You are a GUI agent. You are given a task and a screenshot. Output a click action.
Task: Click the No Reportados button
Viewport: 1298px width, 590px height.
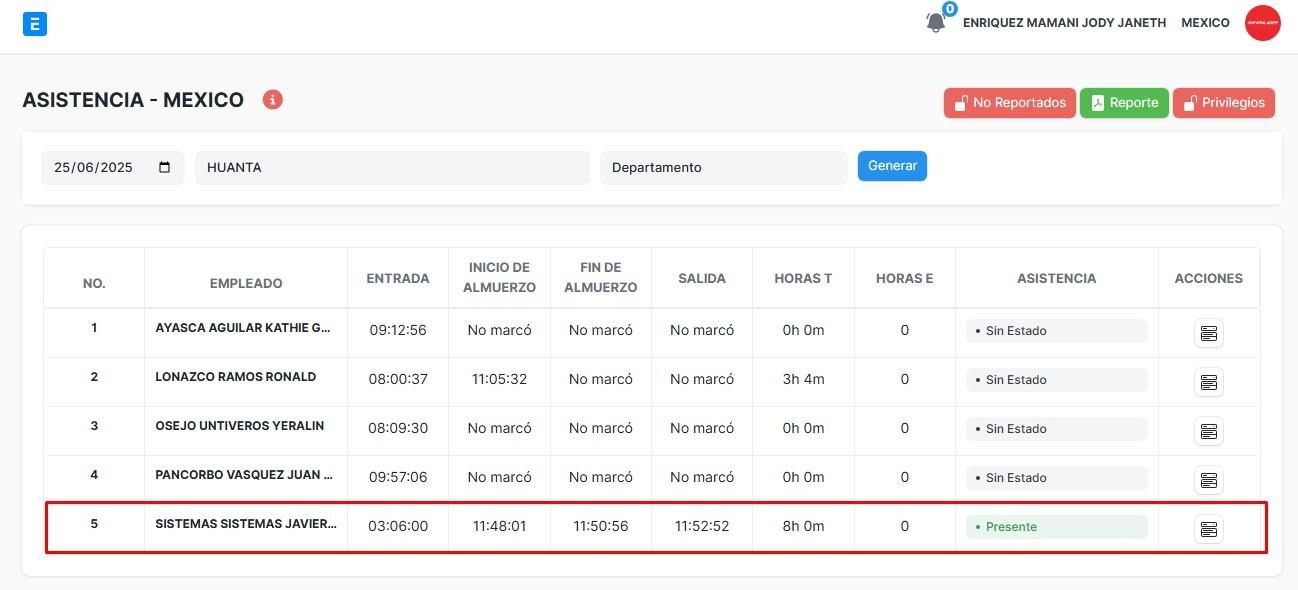pos(1009,103)
